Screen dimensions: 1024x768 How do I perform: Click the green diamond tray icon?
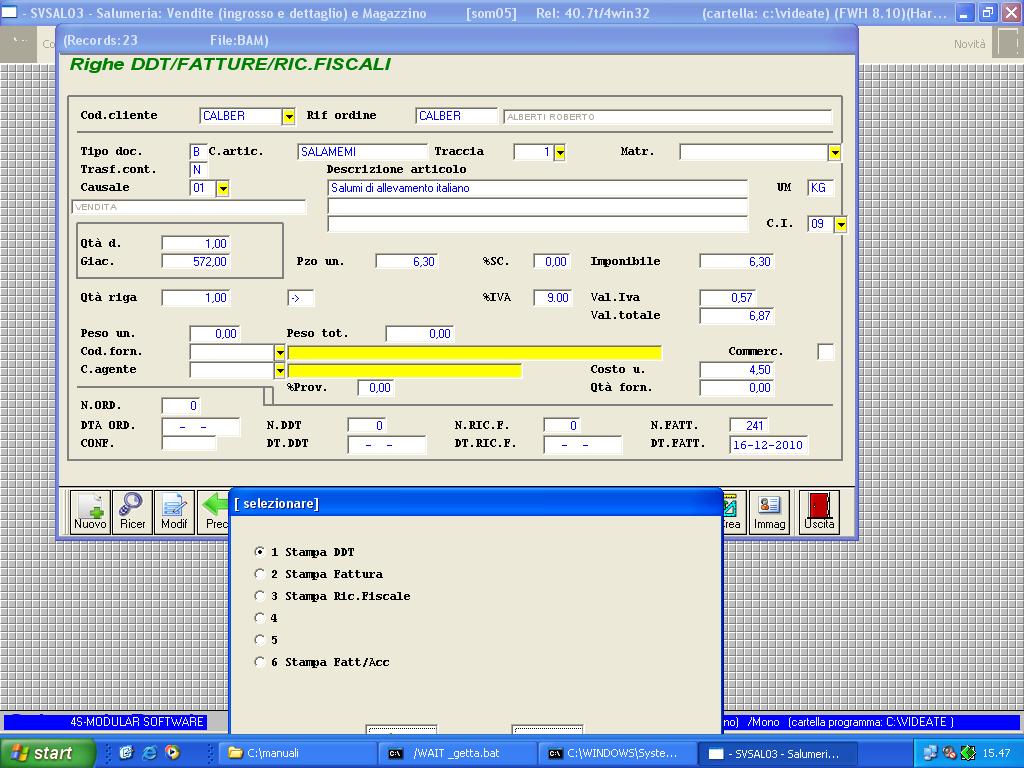tap(968, 753)
